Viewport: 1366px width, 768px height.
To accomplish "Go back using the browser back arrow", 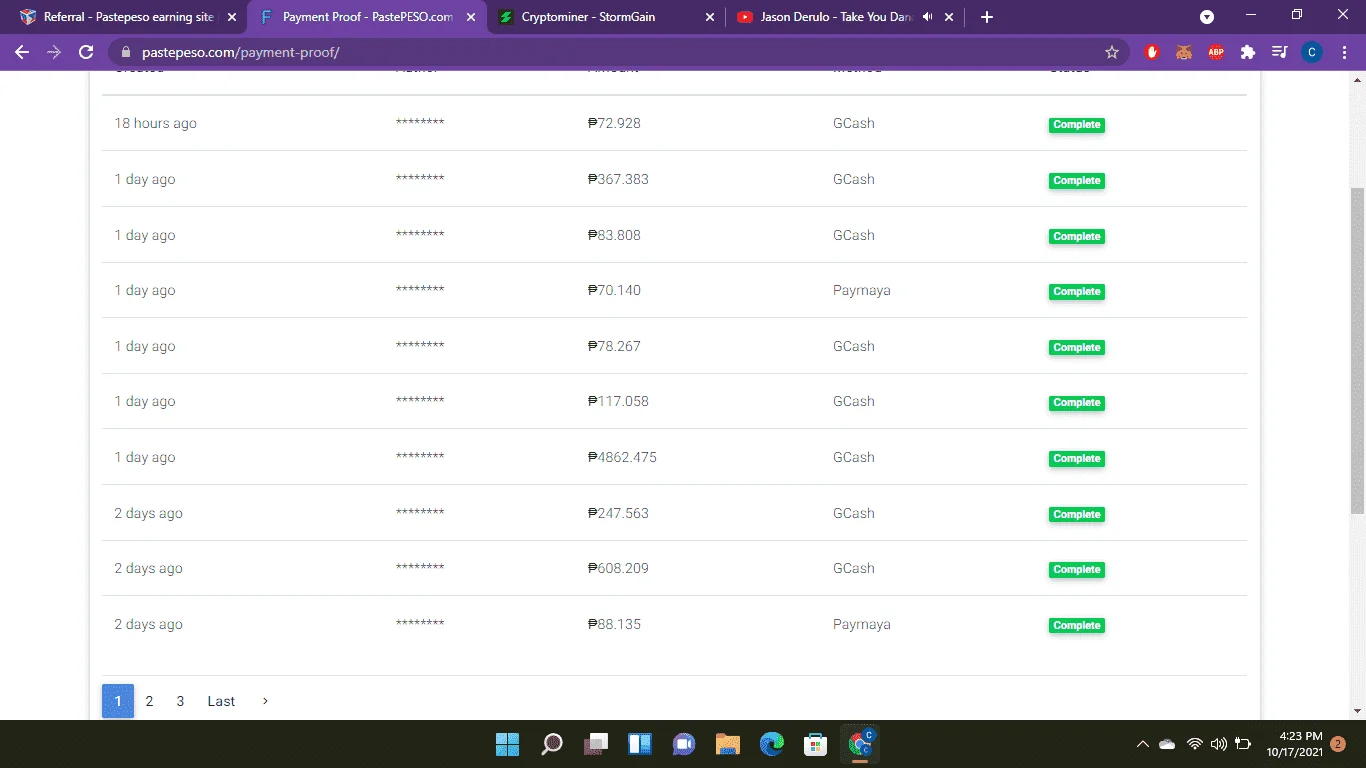I will (22, 52).
